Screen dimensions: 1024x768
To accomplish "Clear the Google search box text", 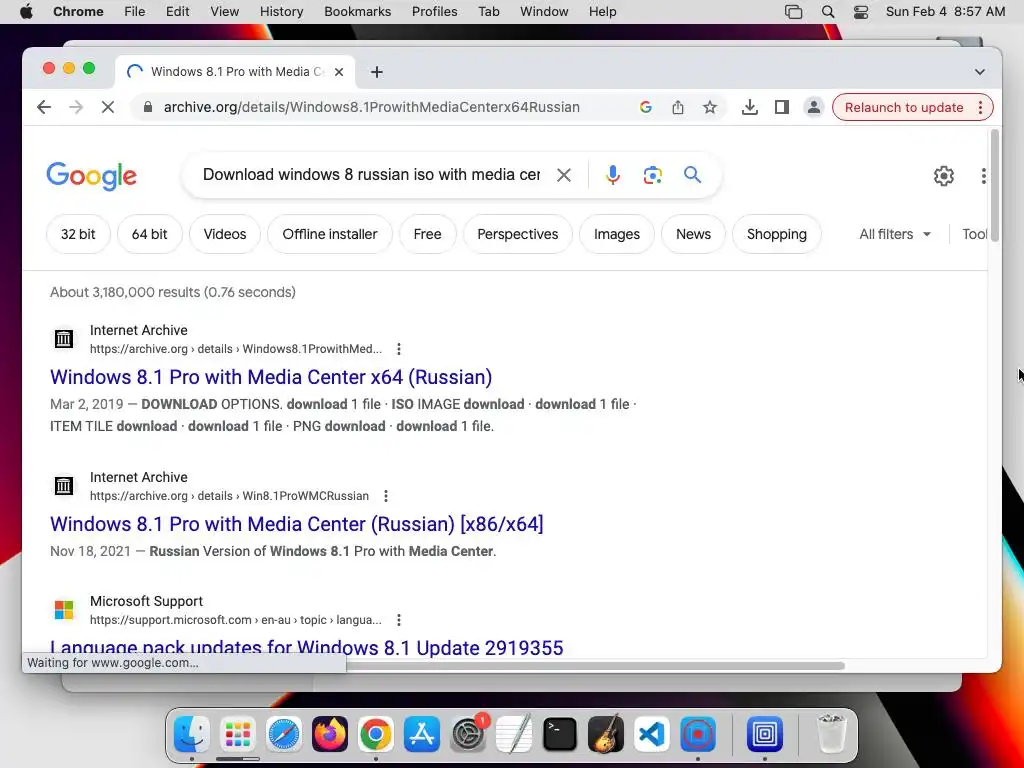I will [564, 175].
